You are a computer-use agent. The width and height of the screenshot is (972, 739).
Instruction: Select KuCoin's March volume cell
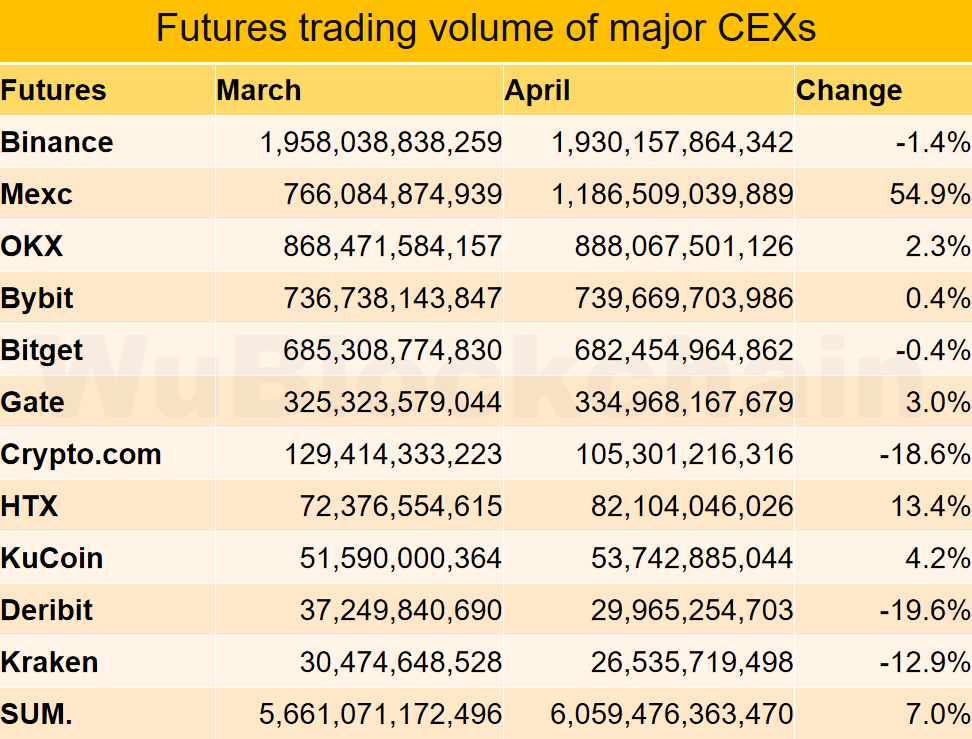[400, 558]
